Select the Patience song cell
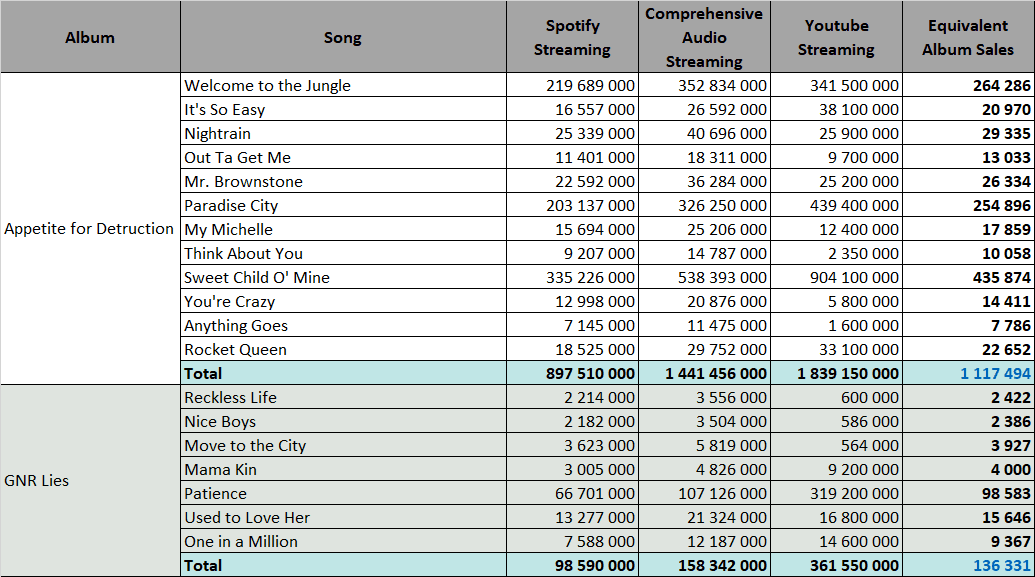 343,493
